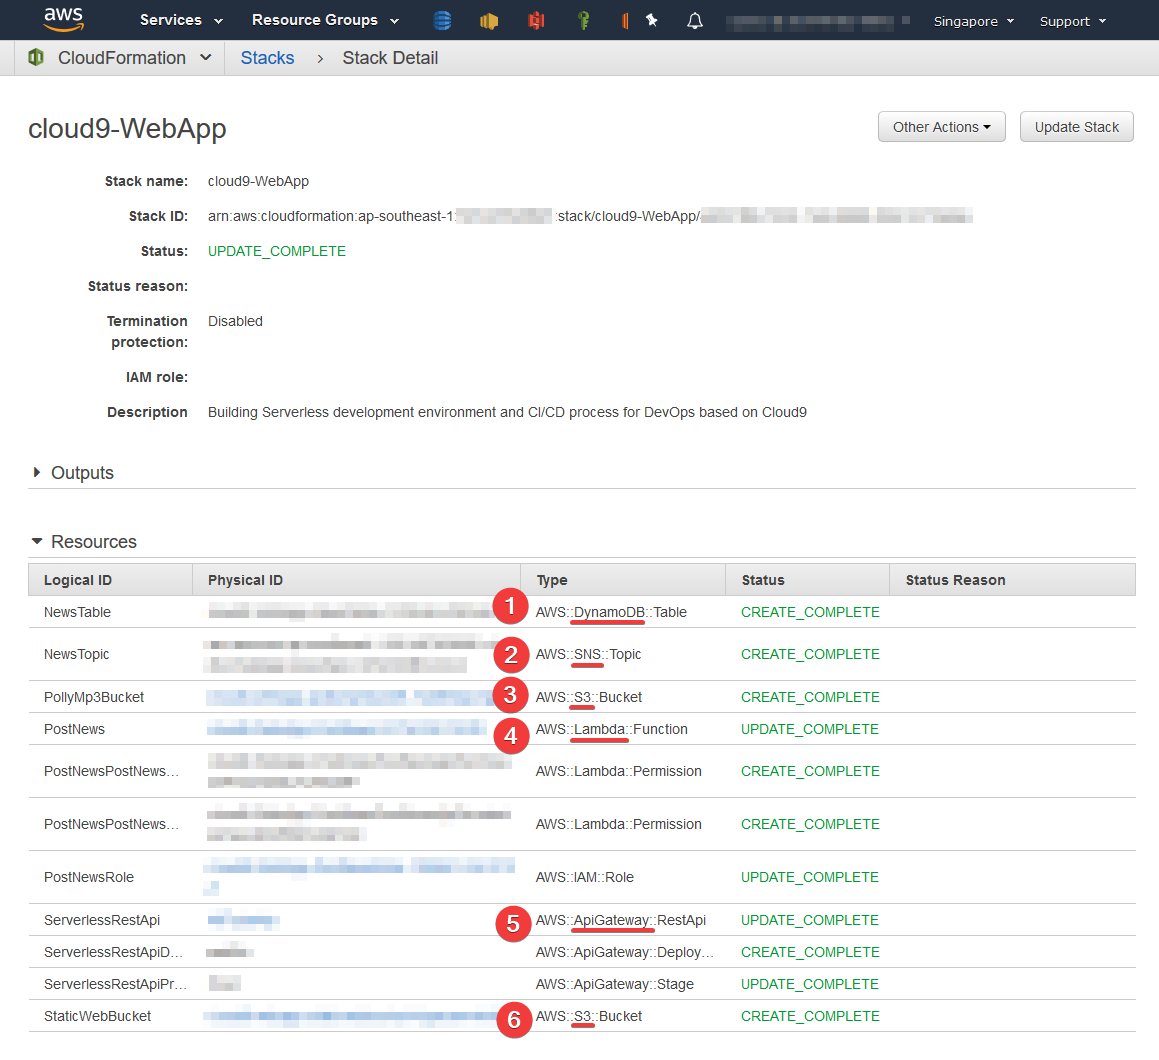Screen dimensions: 1159x1060
Task: Click the AWS::DynamoDB::Table type cell
Action: (x=611, y=612)
